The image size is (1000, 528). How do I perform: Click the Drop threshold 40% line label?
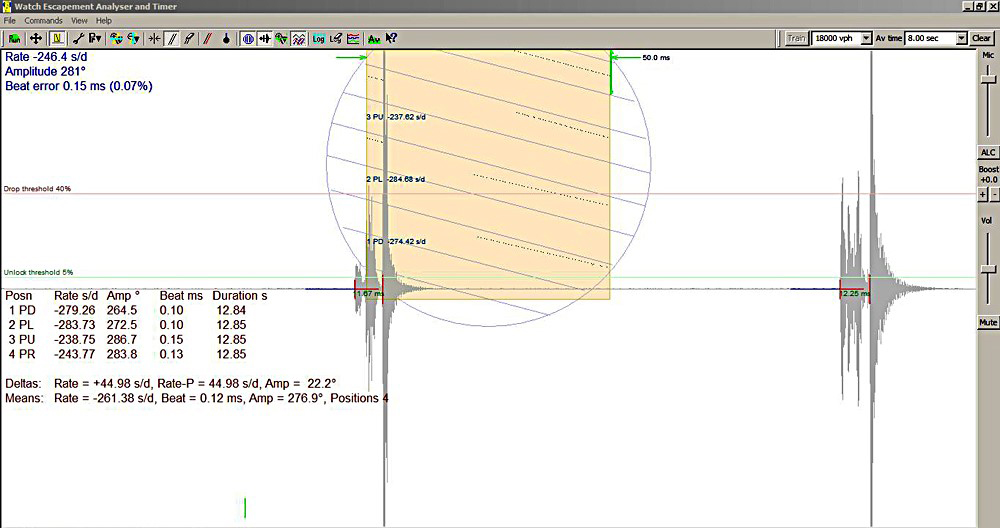[x=37, y=189]
